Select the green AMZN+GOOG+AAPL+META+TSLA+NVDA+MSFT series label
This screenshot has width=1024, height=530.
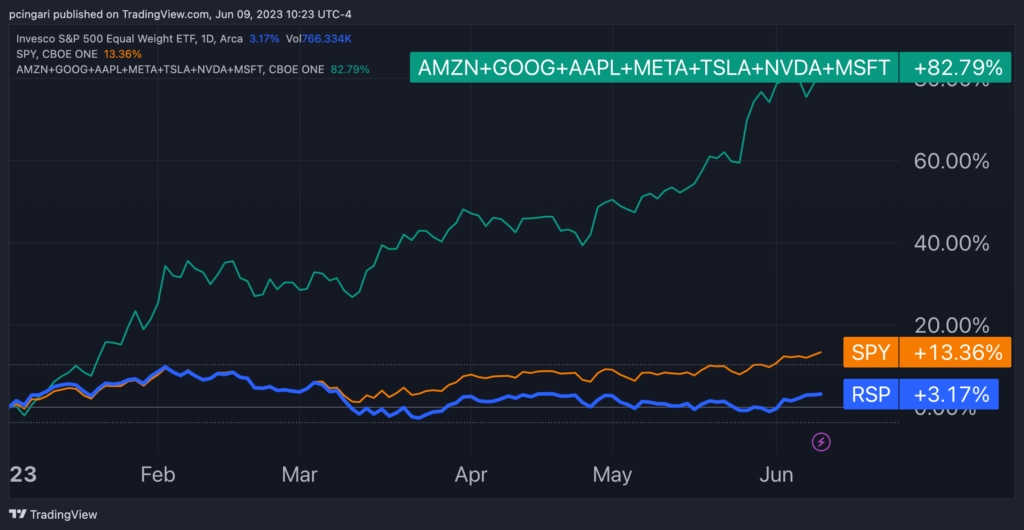tap(654, 68)
